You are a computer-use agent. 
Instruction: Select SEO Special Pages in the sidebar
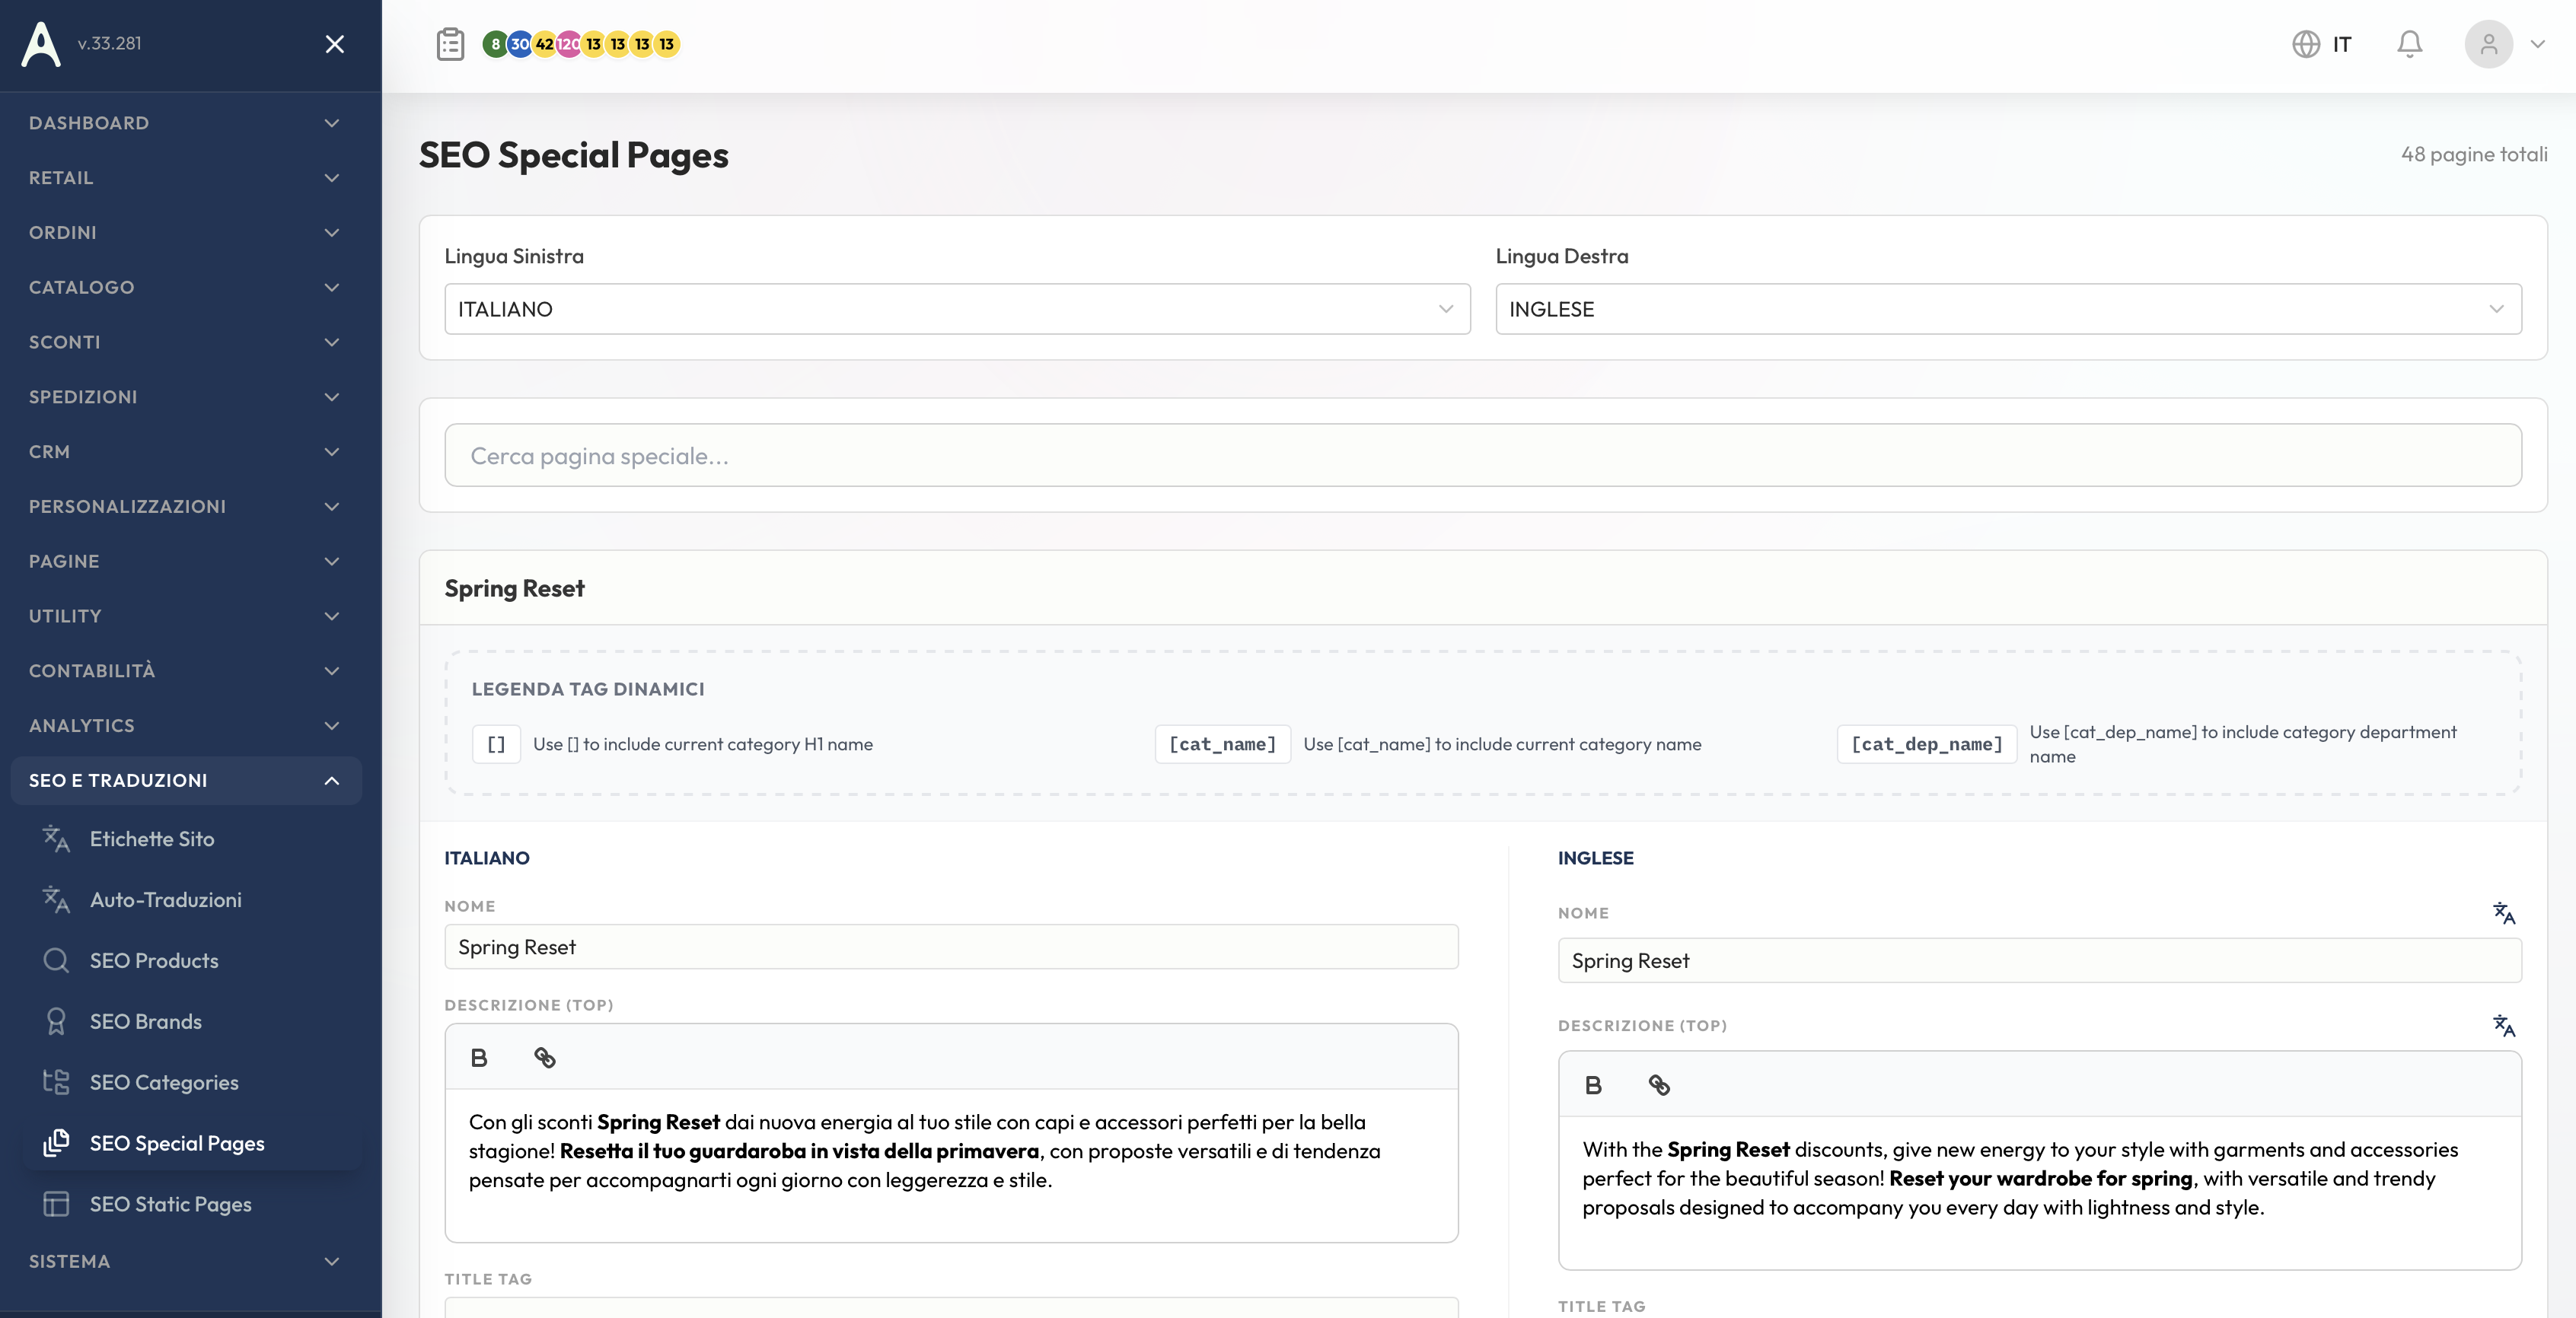coord(191,1144)
